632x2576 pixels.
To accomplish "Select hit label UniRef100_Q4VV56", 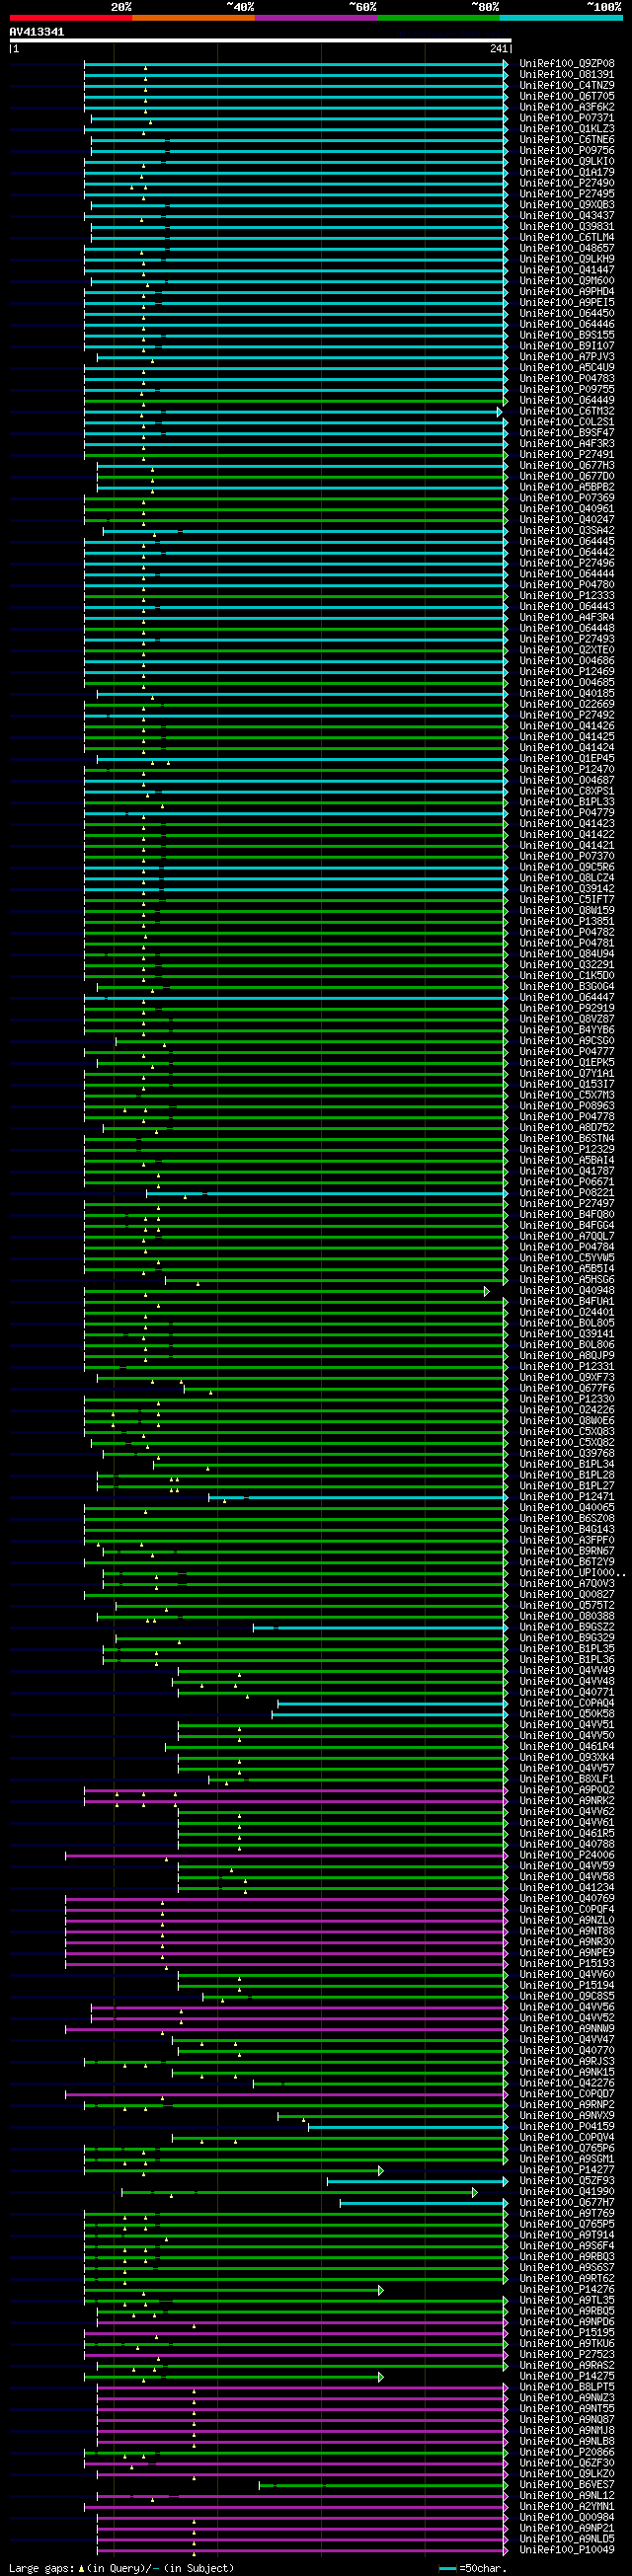I will (x=567, y=2008).
